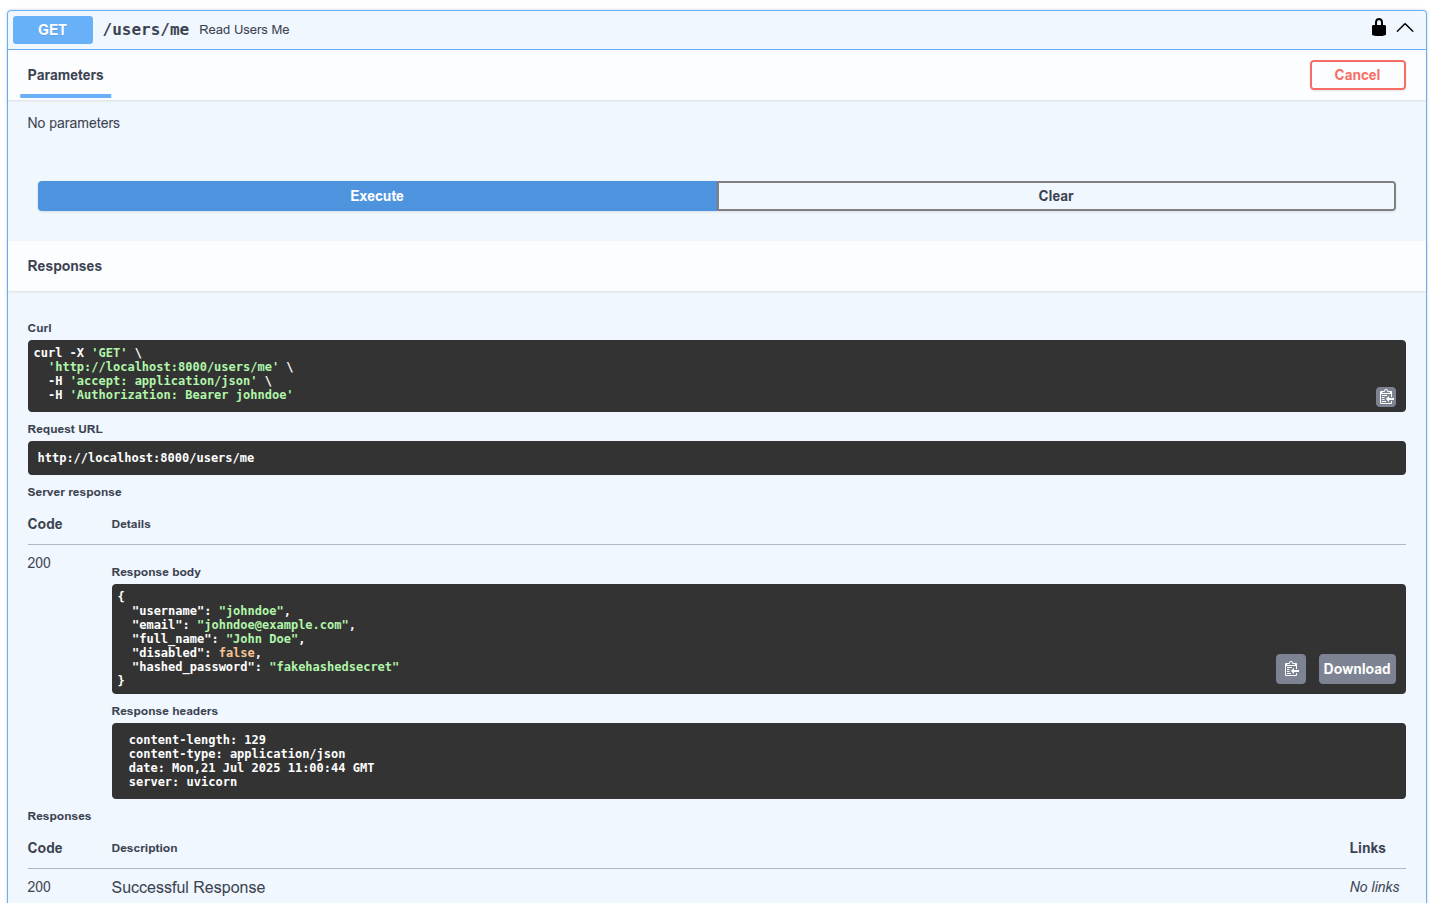Copy the curl command to clipboard
The height and width of the screenshot is (903, 1434).
(x=1386, y=397)
